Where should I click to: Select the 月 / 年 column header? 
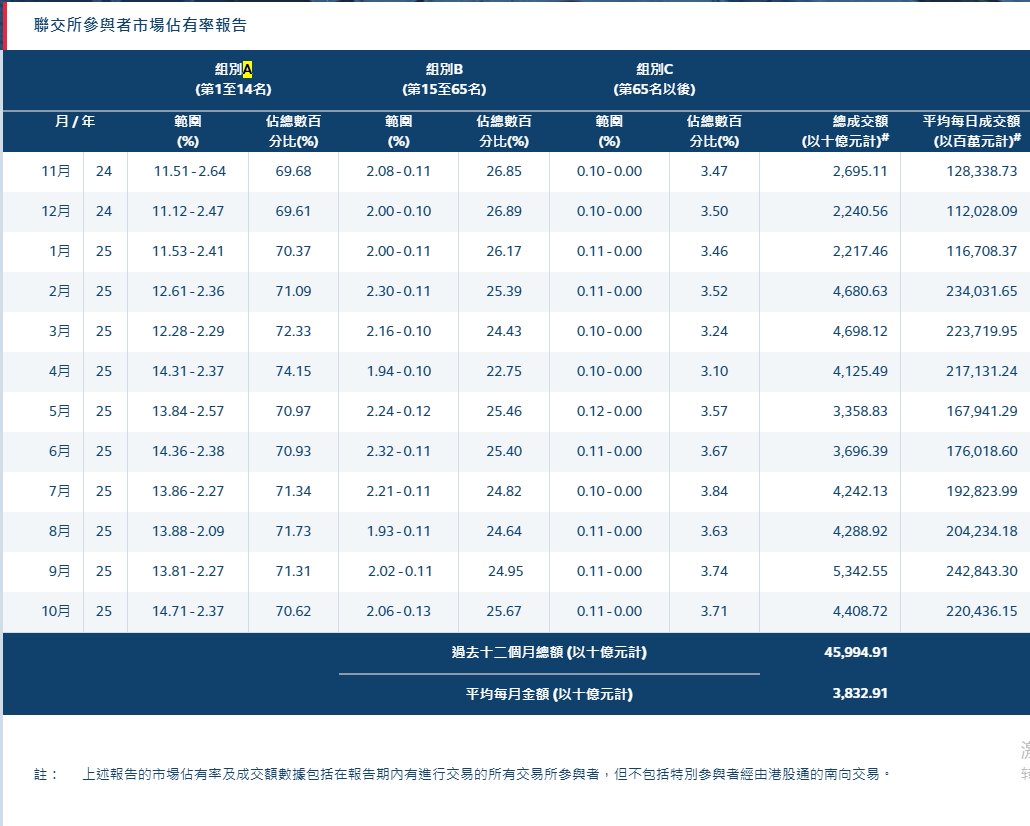click(x=75, y=121)
